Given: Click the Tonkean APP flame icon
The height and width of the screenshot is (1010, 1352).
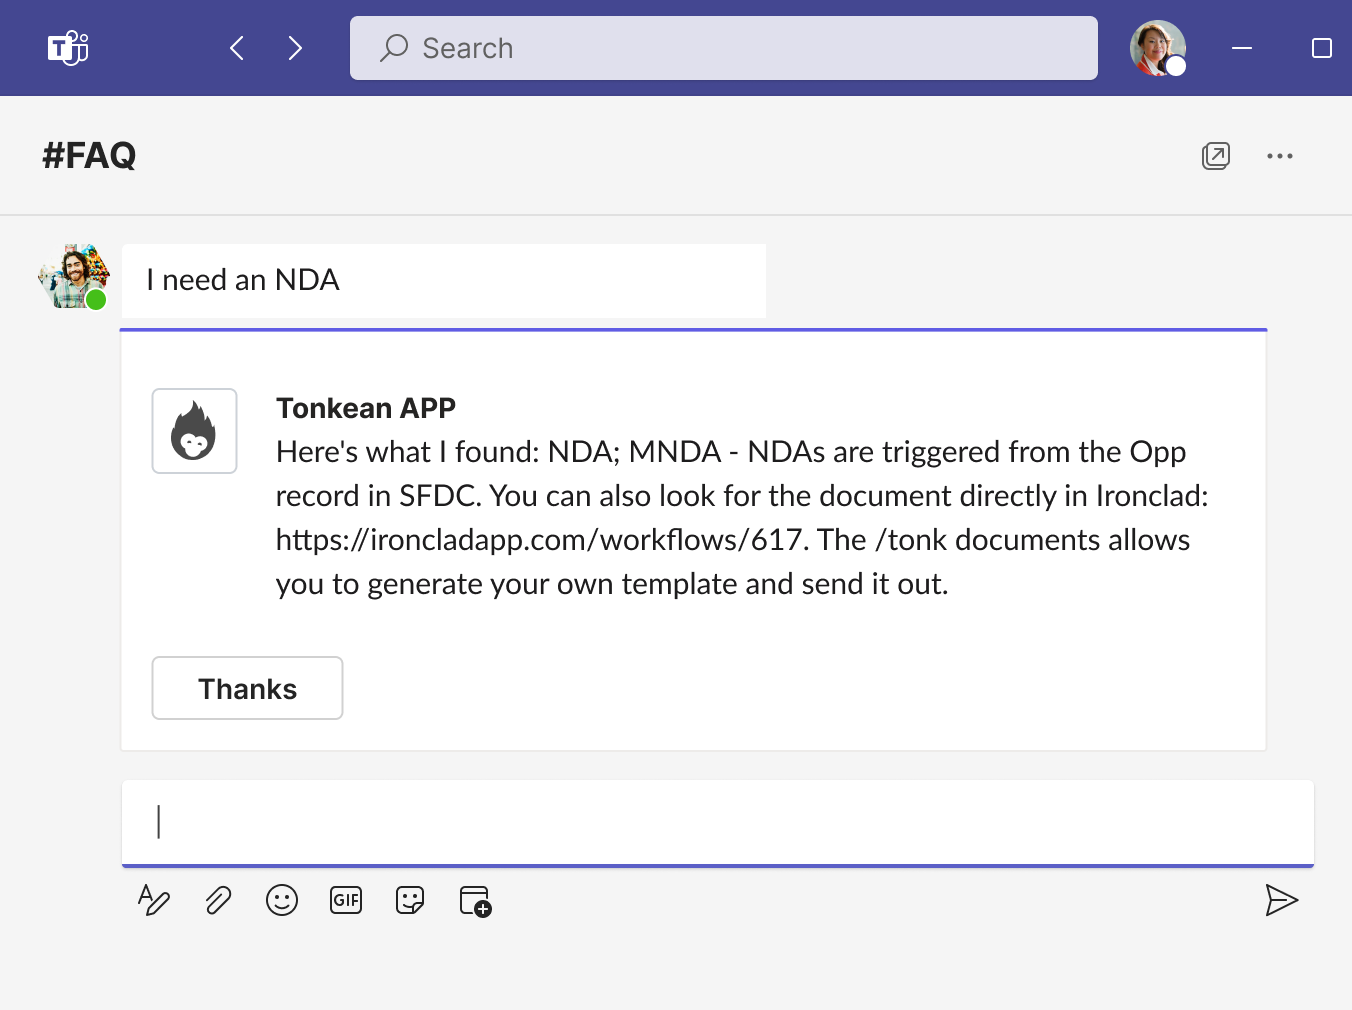Looking at the screenshot, I should [194, 431].
